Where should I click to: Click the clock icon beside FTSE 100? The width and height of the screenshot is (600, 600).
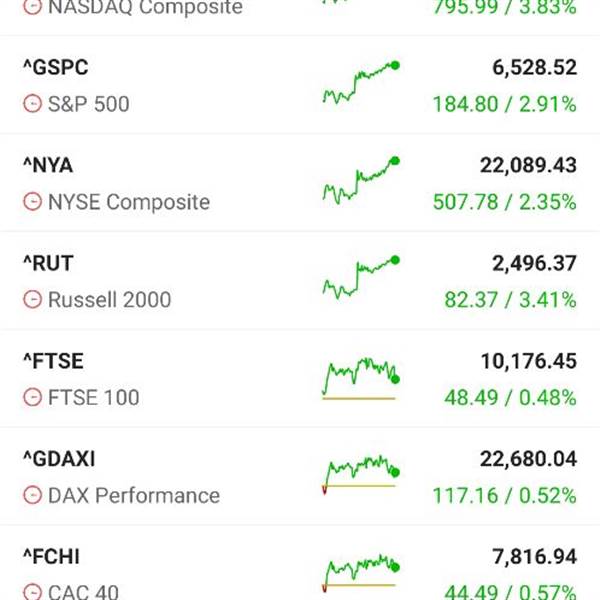click(33, 398)
